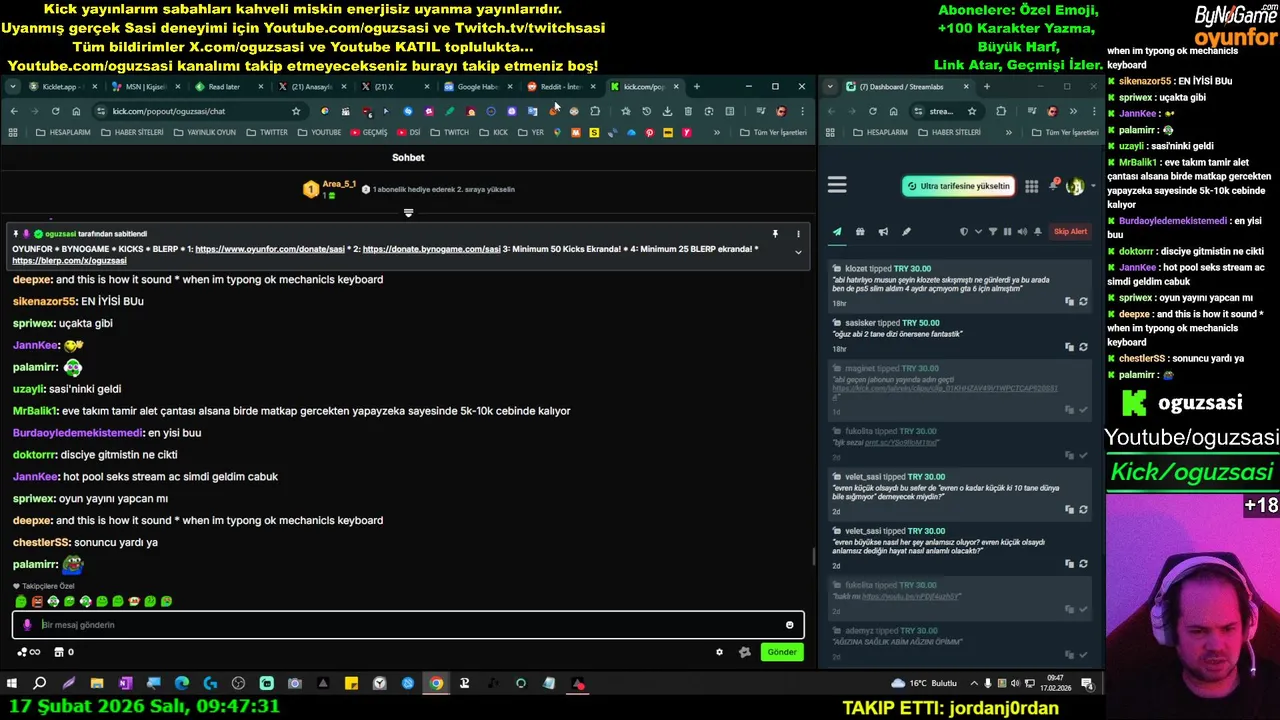Open the extensions puzzle icon in Kick window
This screenshot has width=1280, height=720.
[x=595, y=111]
